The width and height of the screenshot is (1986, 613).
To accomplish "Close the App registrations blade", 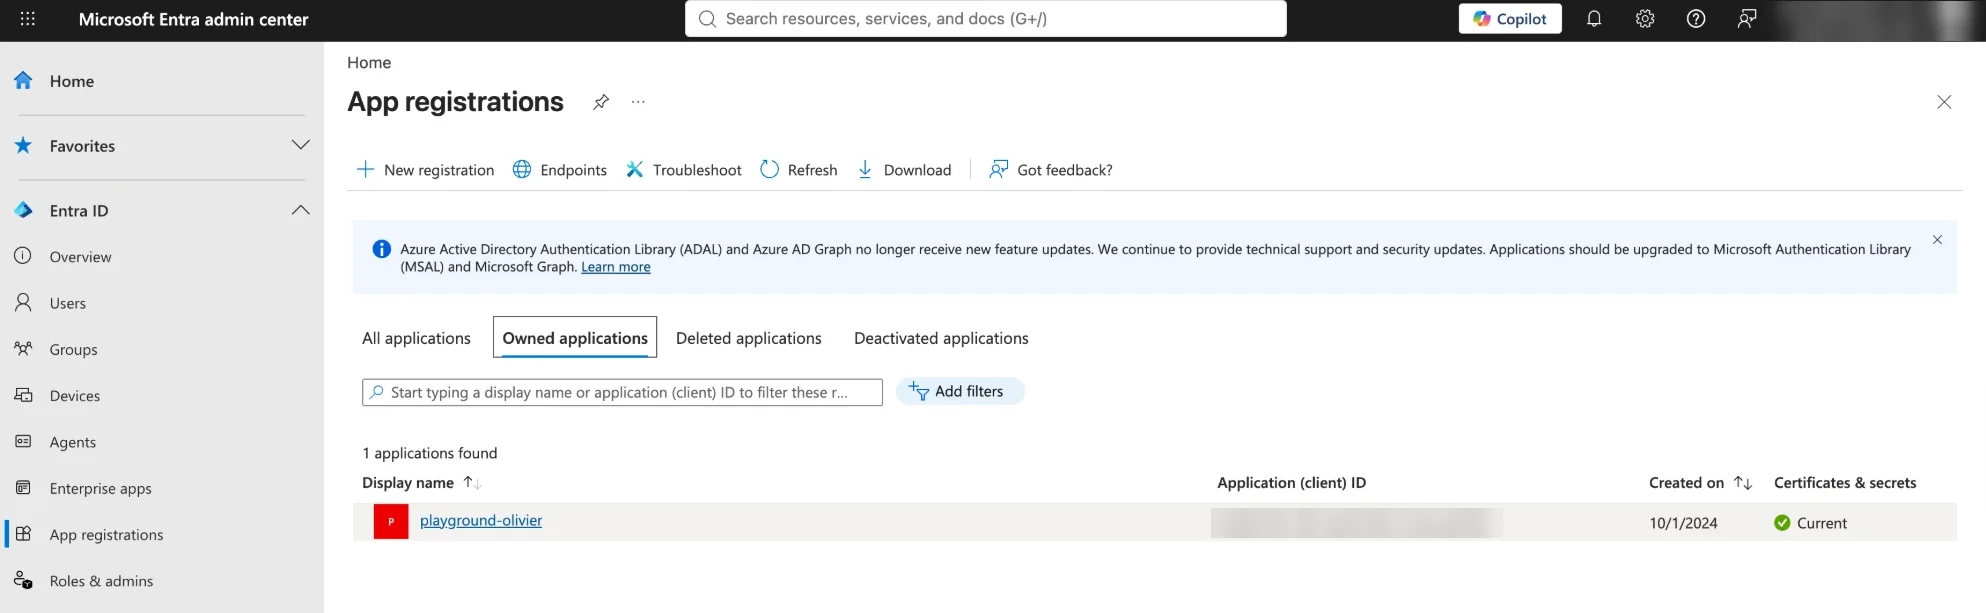I will [x=1944, y=102].
